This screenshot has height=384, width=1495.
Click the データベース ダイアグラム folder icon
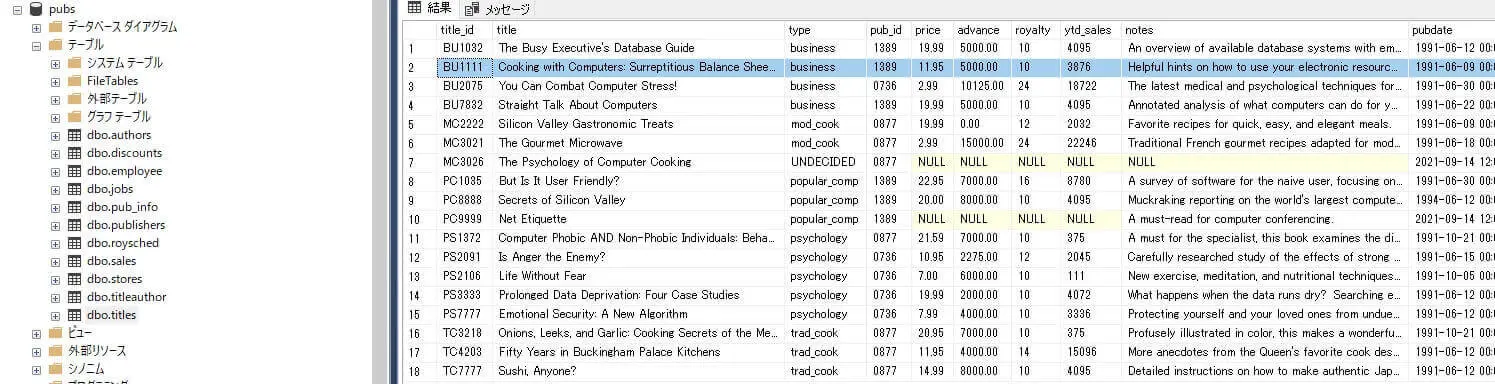(55, 27)
